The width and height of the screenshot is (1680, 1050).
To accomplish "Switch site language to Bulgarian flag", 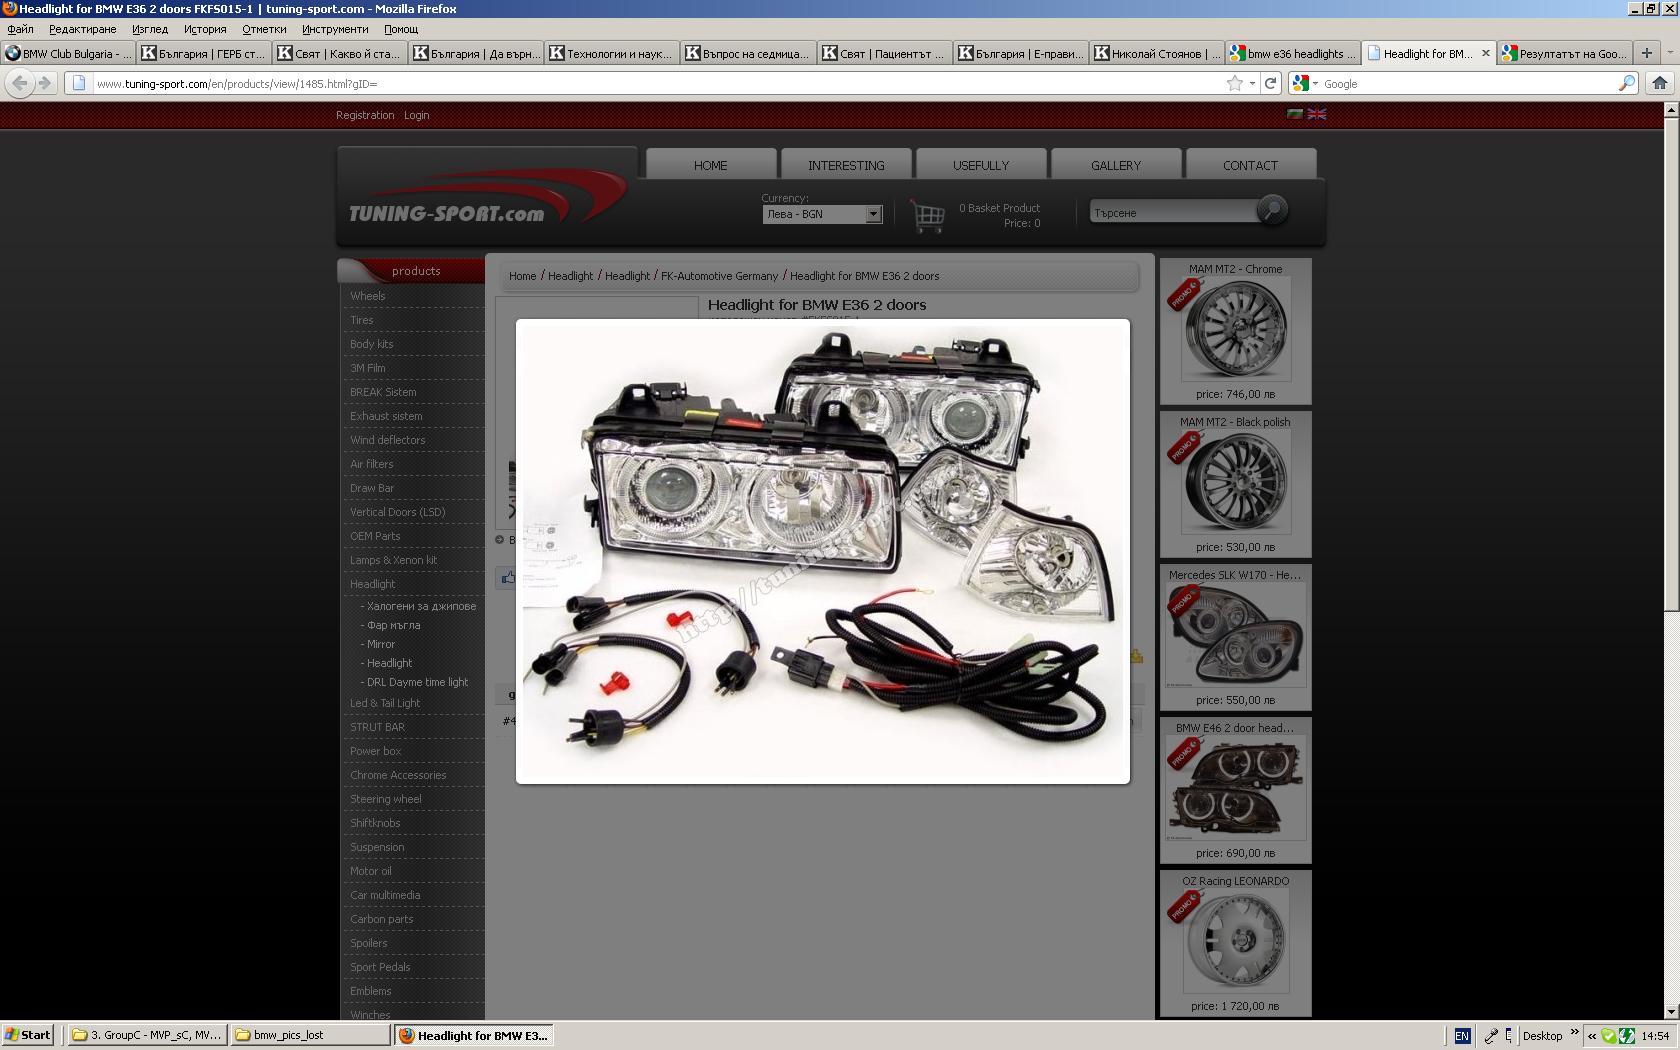I will pyautogui.click(x=1295, y=114).
